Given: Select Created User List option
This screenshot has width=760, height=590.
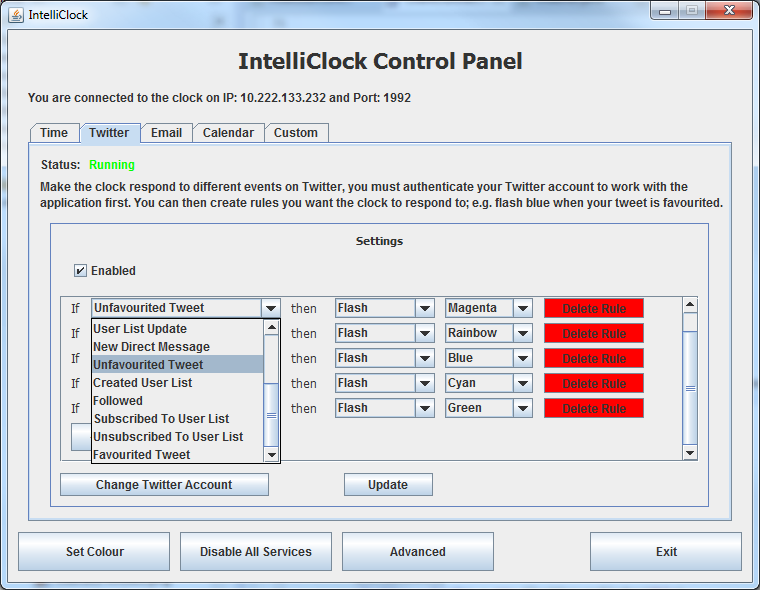Looking at the screenshot, I should 178,383.
